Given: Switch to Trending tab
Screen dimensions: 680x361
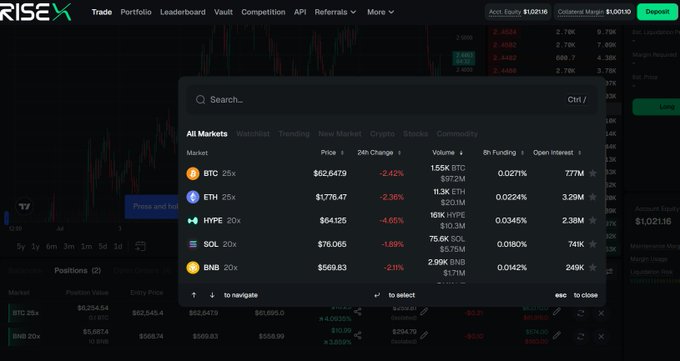Looking at the screenshot, I should [x=294, y=134].
